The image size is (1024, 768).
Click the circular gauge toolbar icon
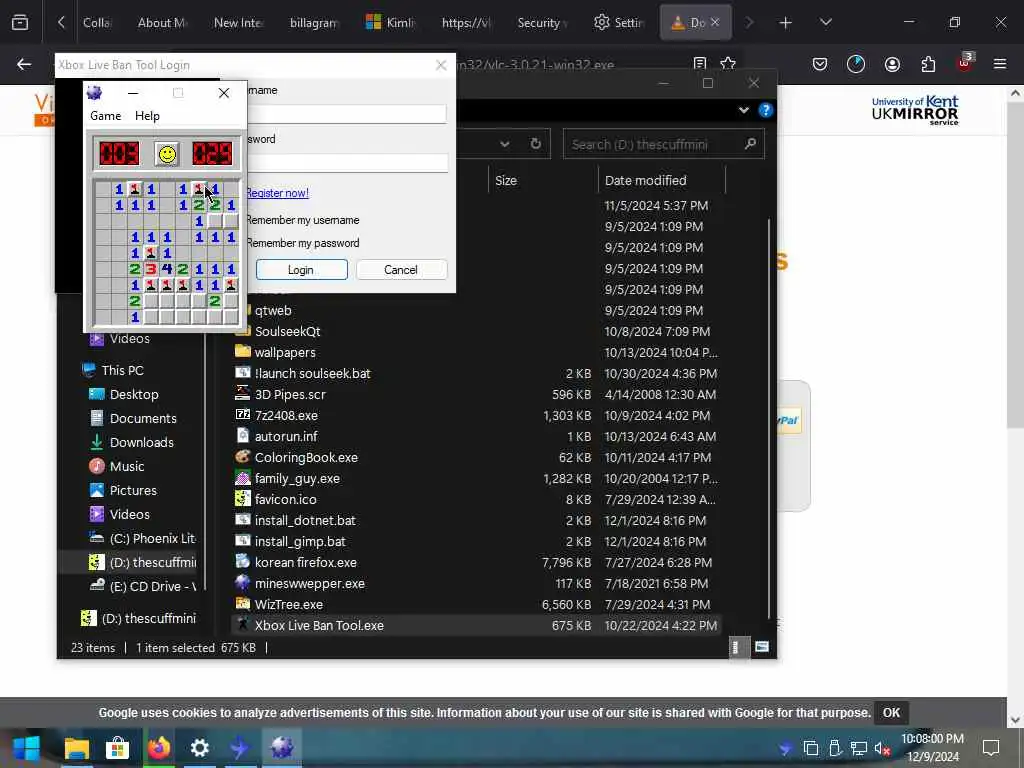pos(856,64)
